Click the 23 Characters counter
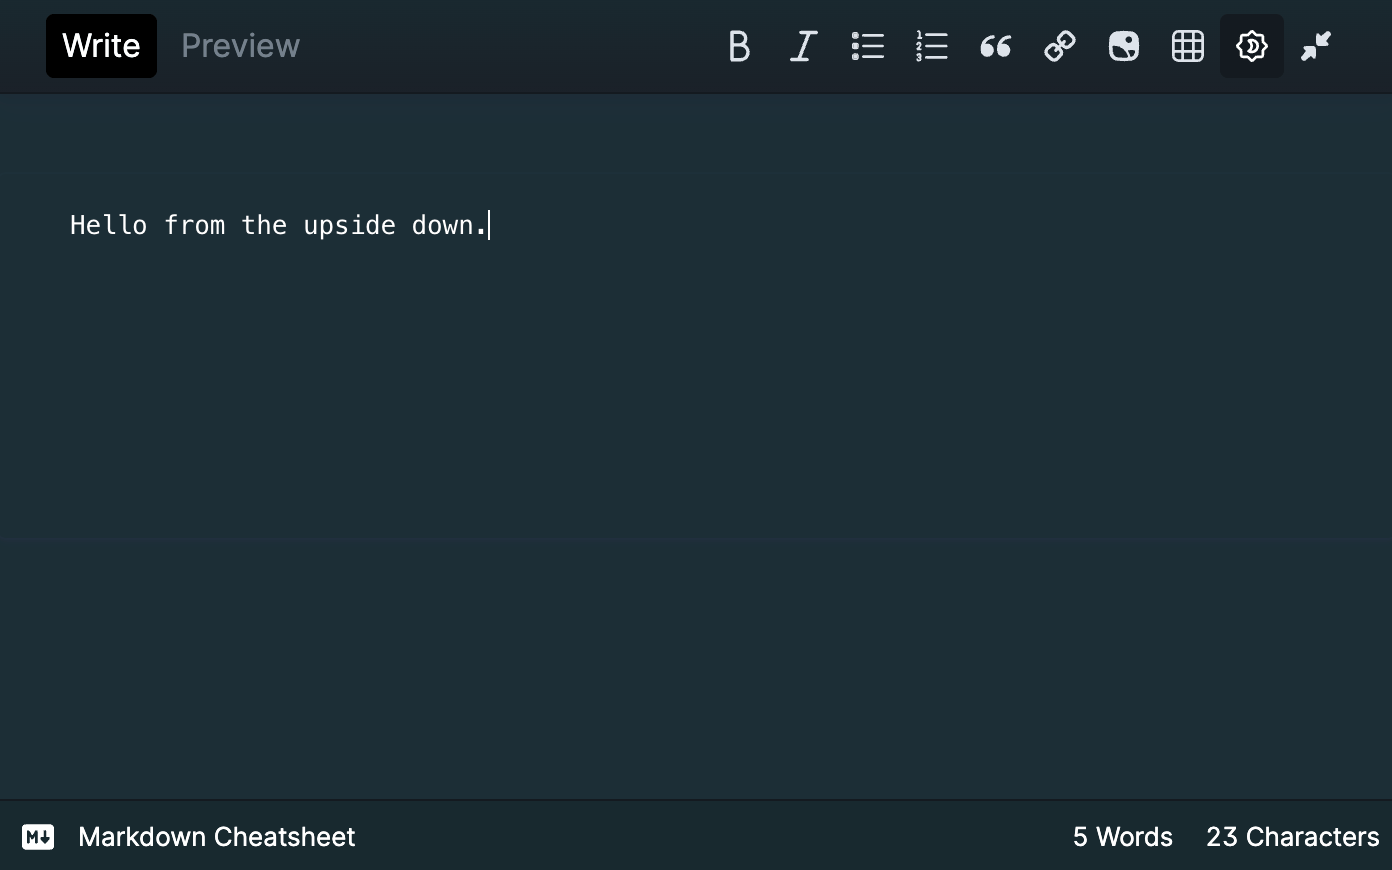The image size is (1392, 870). (x=1292, y=837)
